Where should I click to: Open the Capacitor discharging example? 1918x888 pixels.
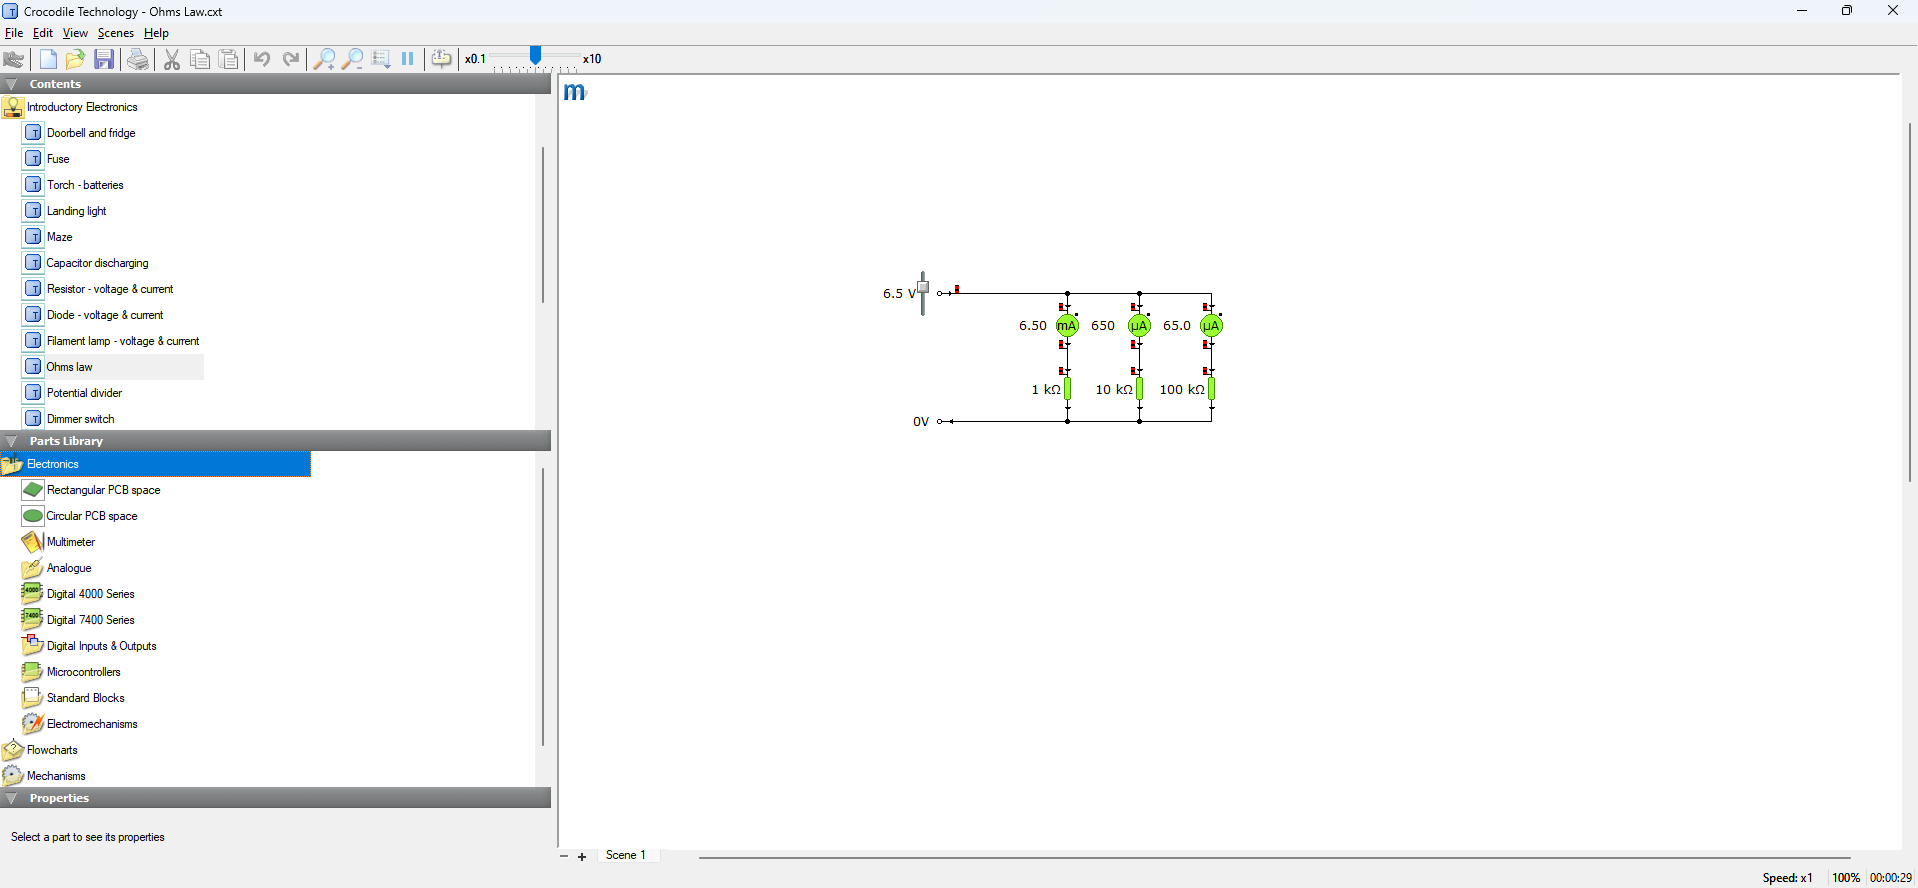click(x=86, y=263)
